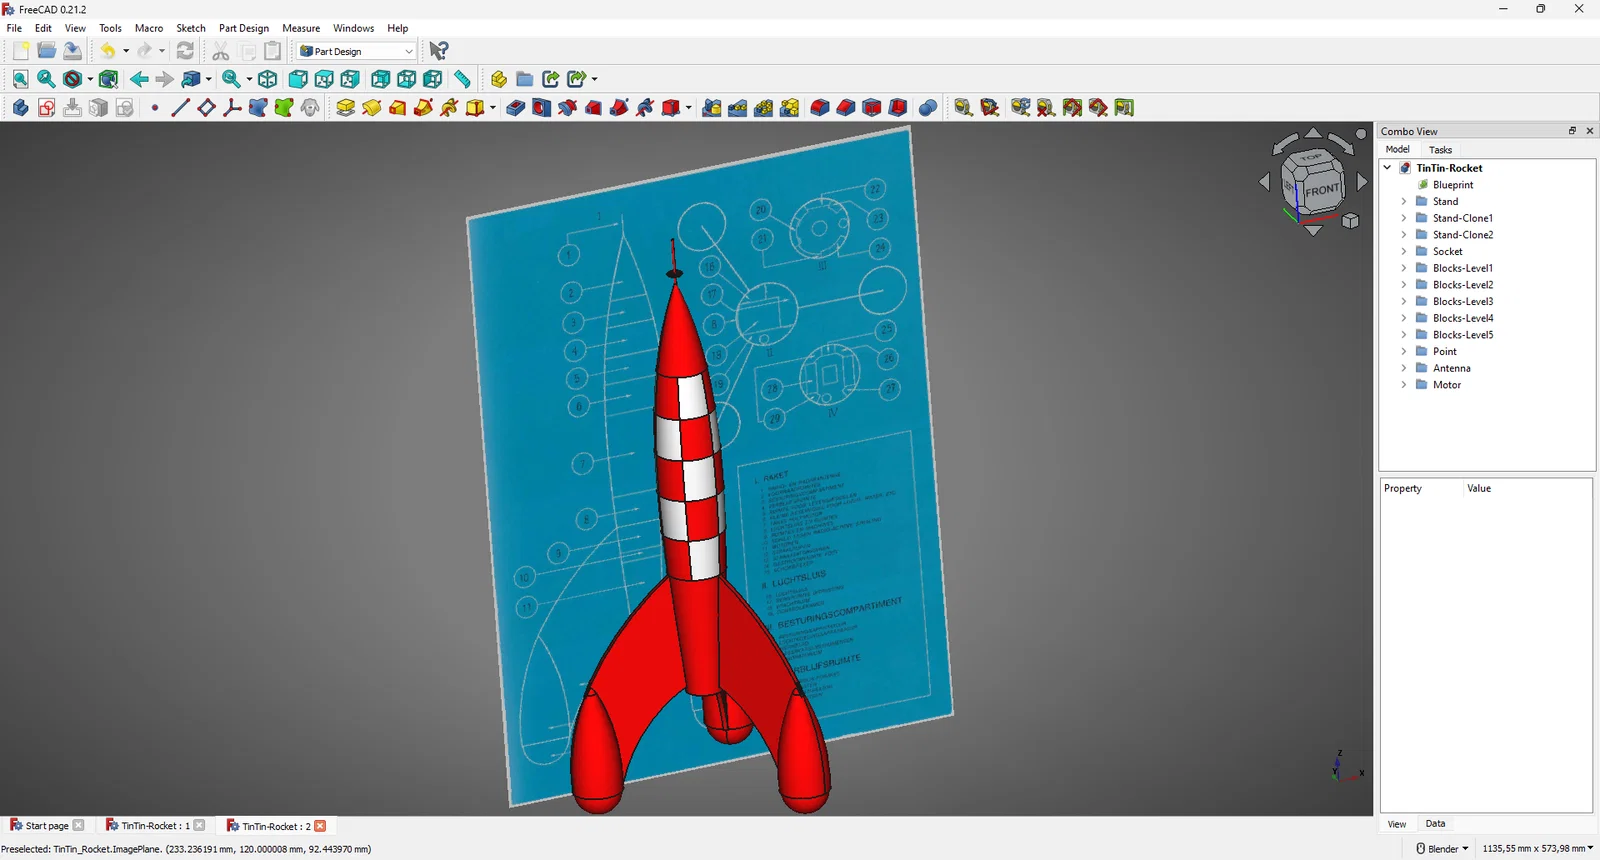Switch to the Data property tab
The image size is (1600, 860).
tap(1435, 824)
